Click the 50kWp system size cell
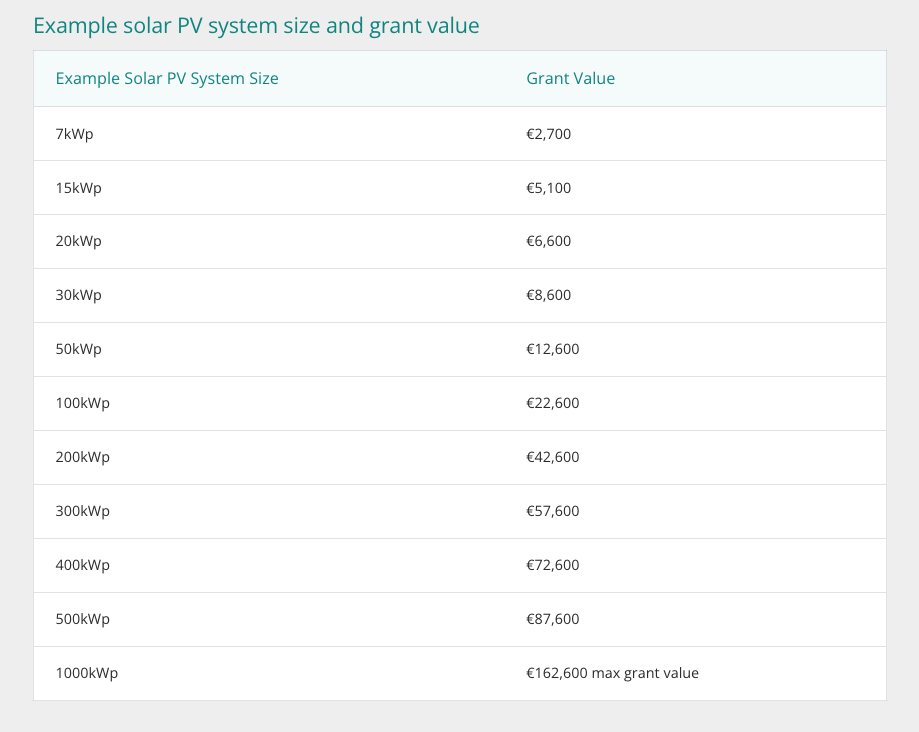 point(79,350)
